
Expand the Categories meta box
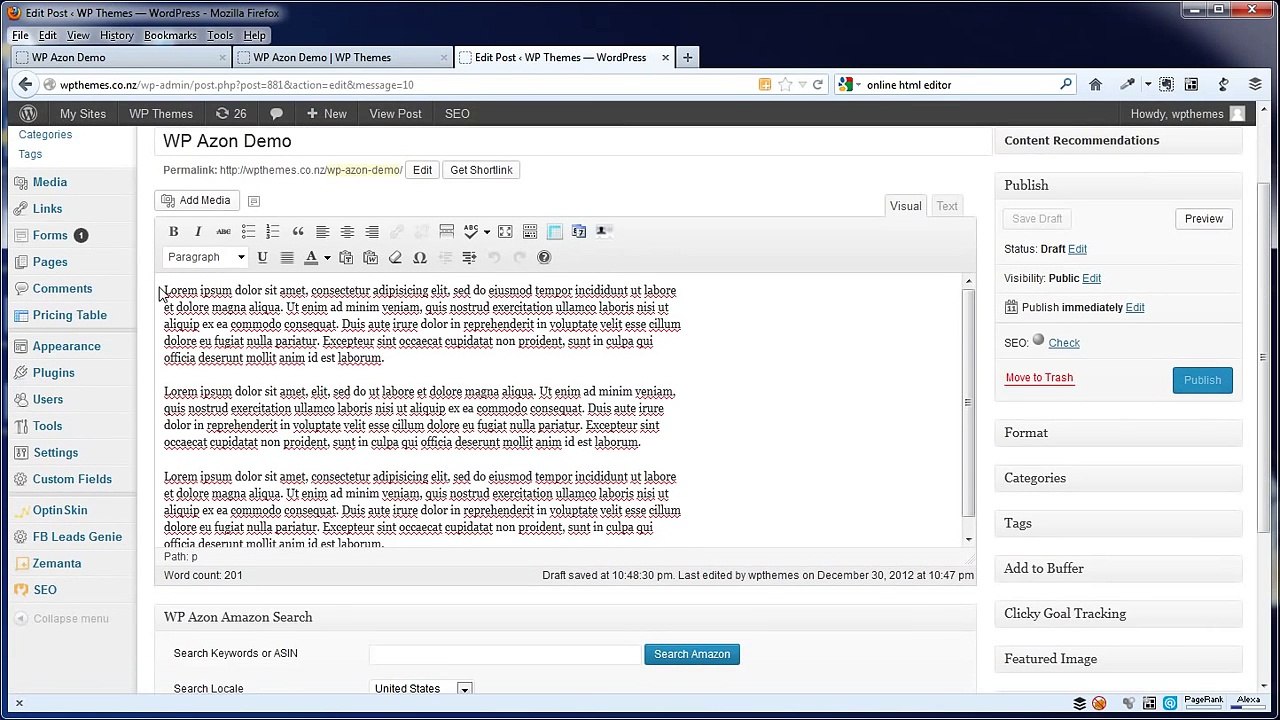(x=1118, y=478)
